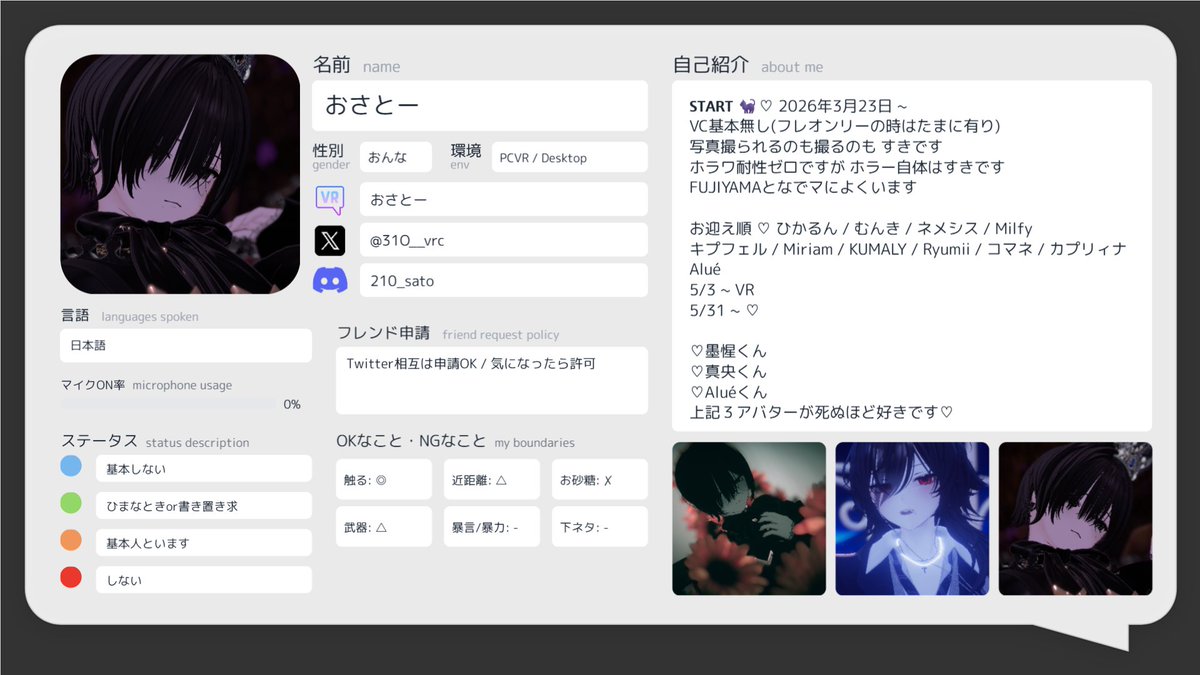
Task: Click the boundary box 下ネタ: -
Action: pyautogui.click(x=600, y=526)
